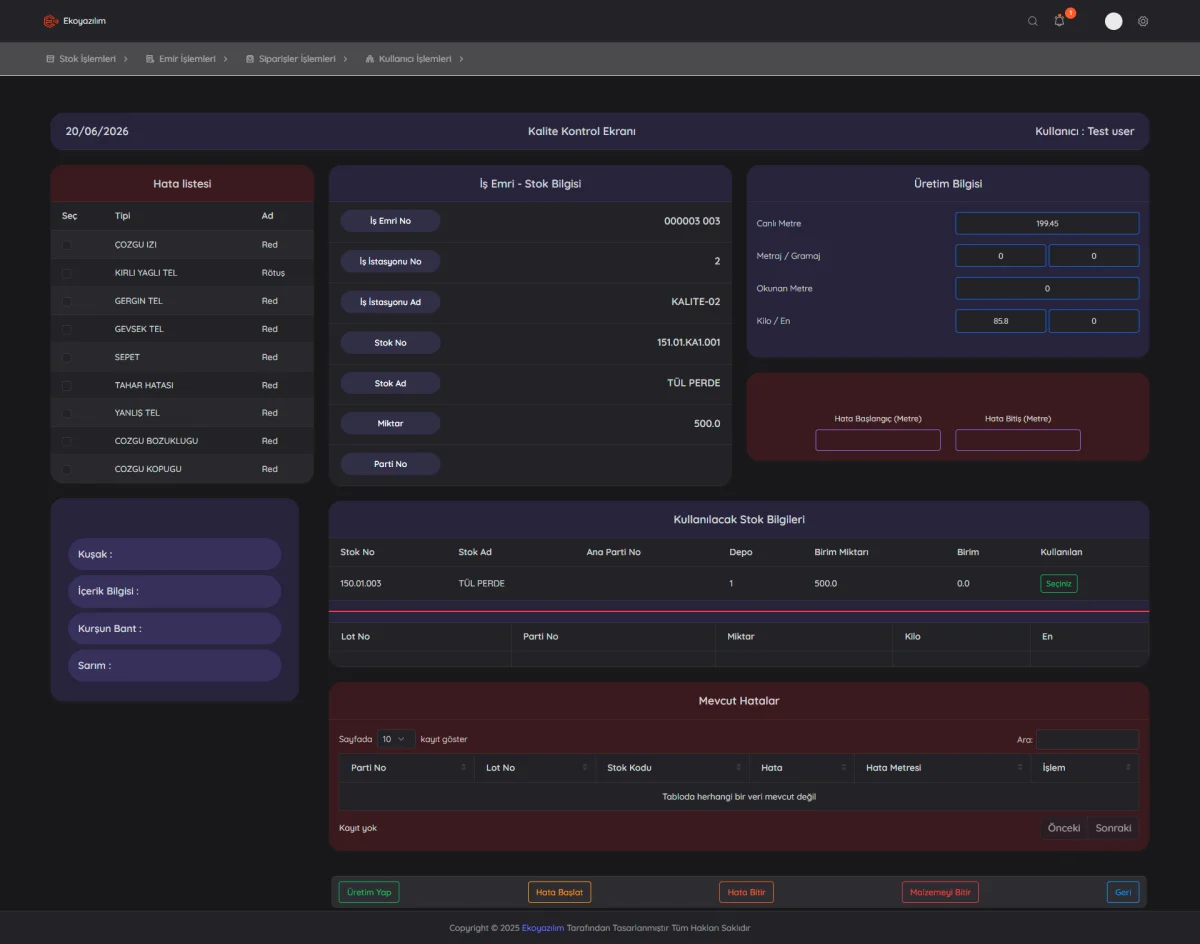Viewport: 1200px width, 944px height.
Task: Focus the Hata Başlangıç (Metre) field
Action: [x=878, y=440]
